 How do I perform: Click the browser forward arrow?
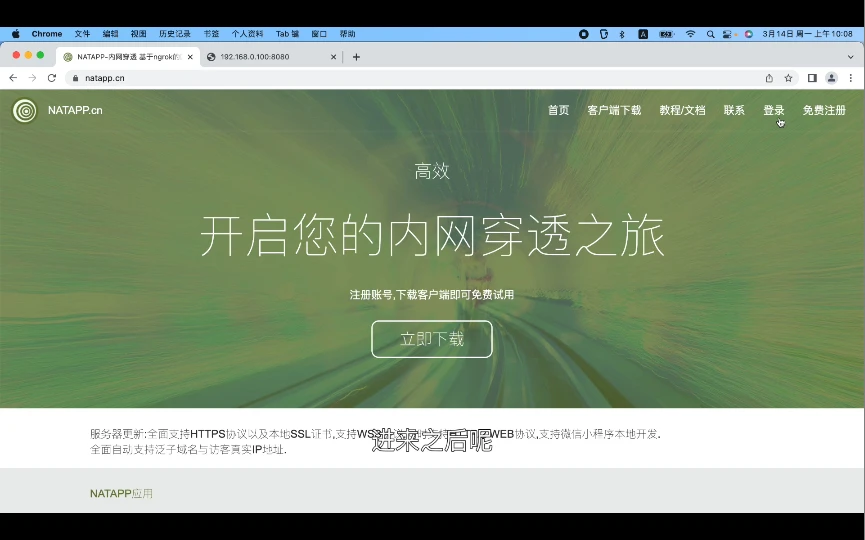33,78
